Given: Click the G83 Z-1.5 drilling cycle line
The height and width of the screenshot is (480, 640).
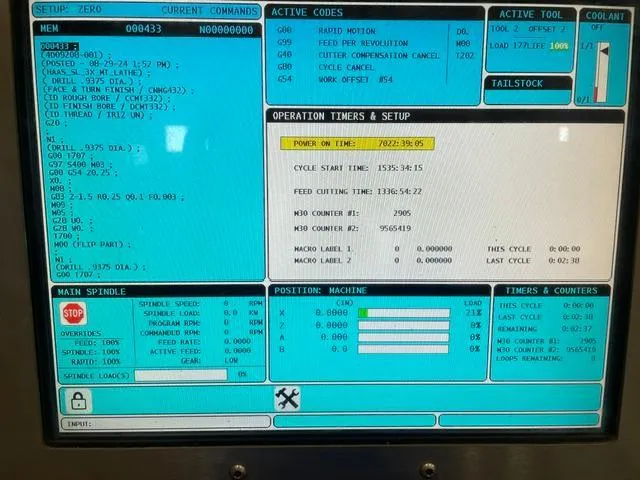Looking at the screenshot, I should pos(117,197).
